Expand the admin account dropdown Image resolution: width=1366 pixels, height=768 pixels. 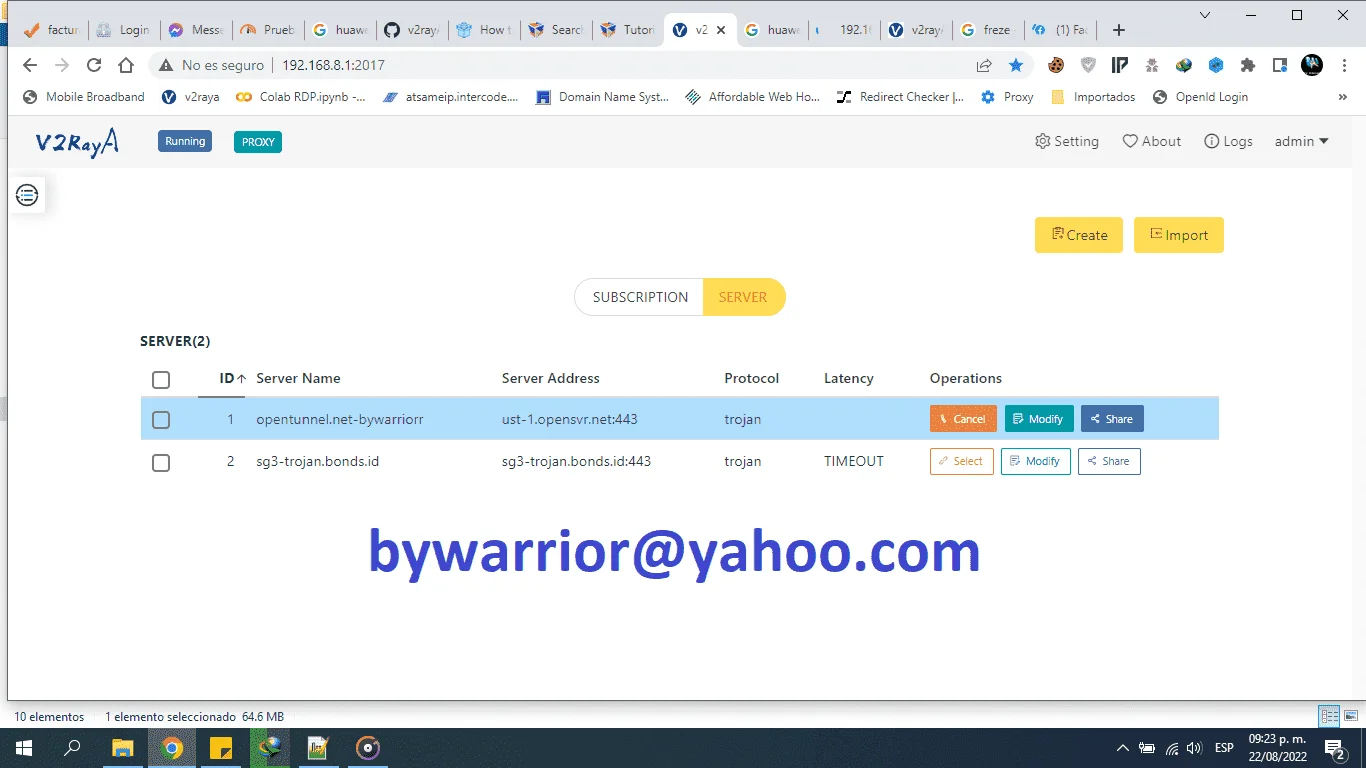[x=1301, y=141]
